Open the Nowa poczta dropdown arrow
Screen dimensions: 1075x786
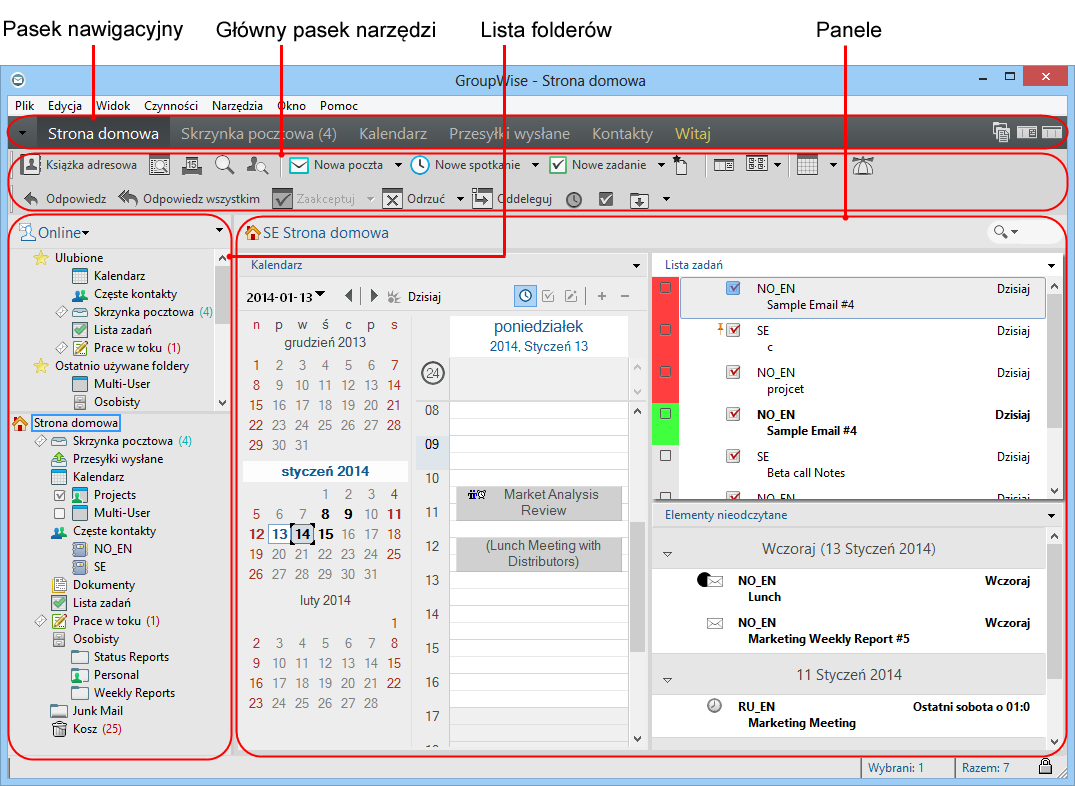pos(398,165)
